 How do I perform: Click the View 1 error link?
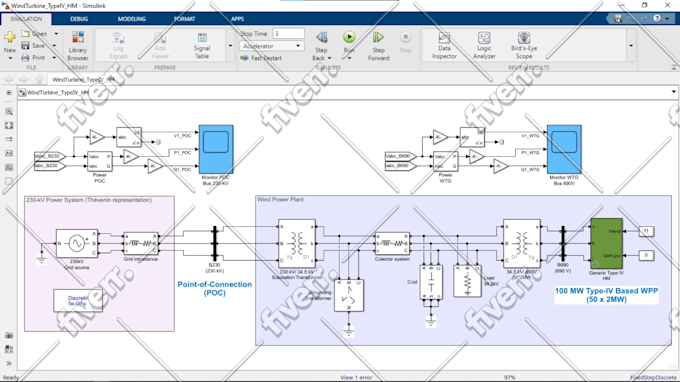coord(356,377)
